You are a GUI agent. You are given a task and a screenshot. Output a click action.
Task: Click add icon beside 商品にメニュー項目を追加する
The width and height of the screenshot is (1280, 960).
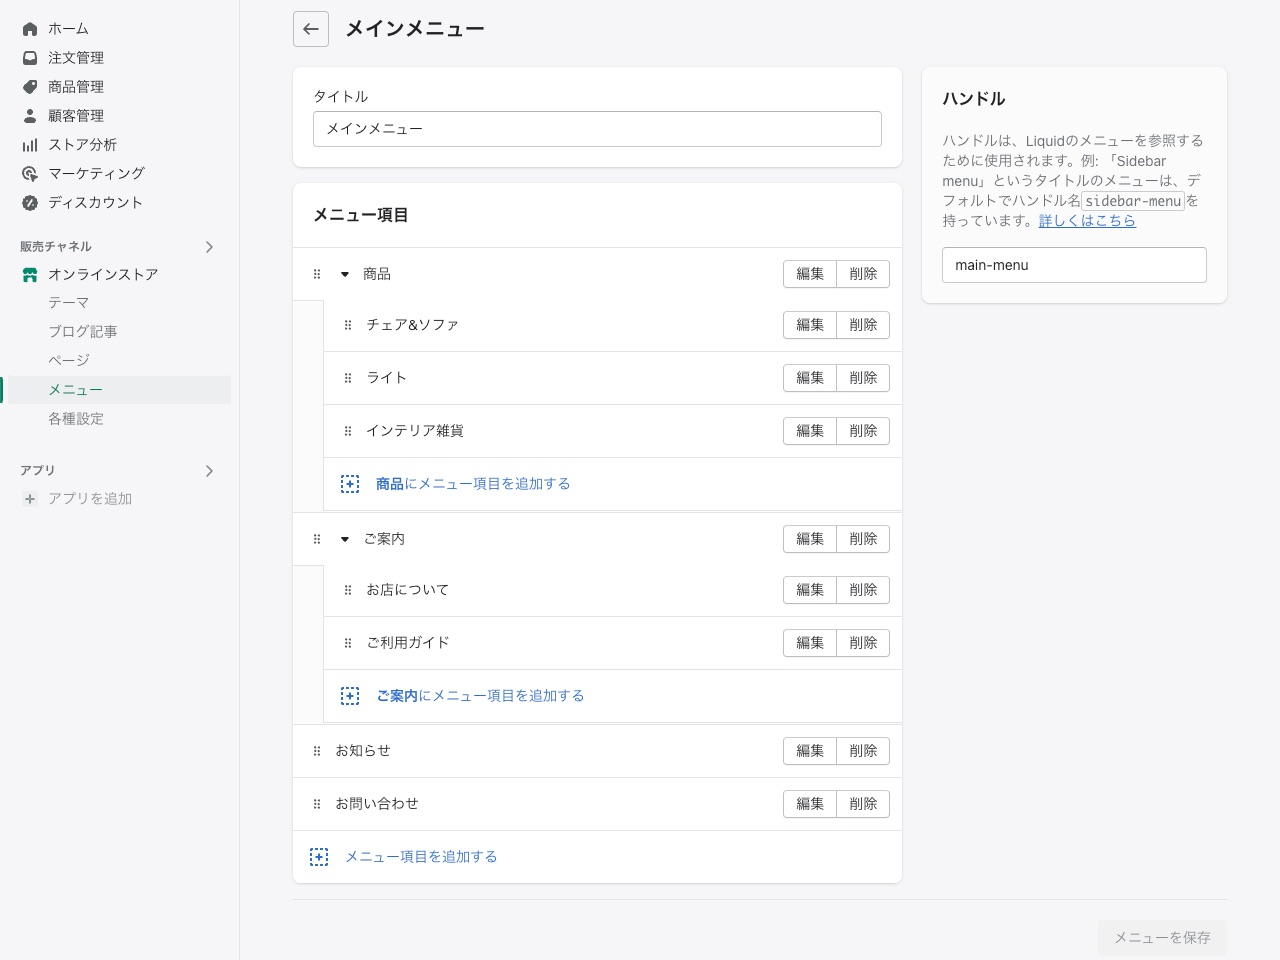350,484
